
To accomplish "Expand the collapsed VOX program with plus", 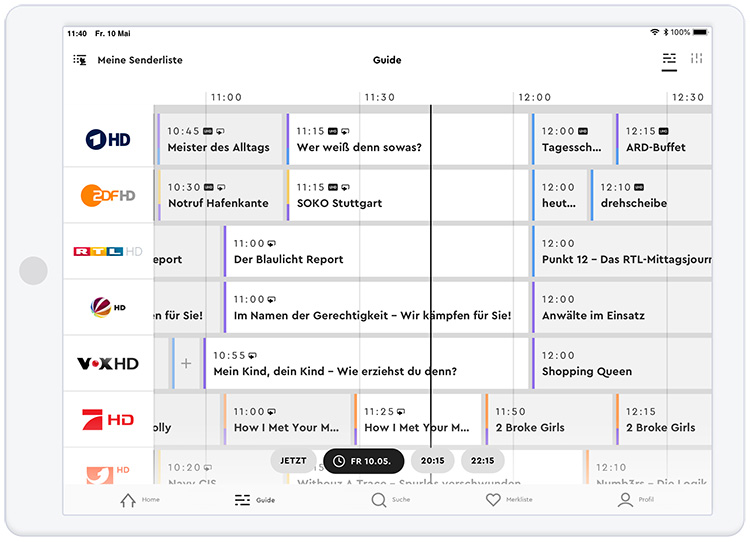I will pos(186,363).
